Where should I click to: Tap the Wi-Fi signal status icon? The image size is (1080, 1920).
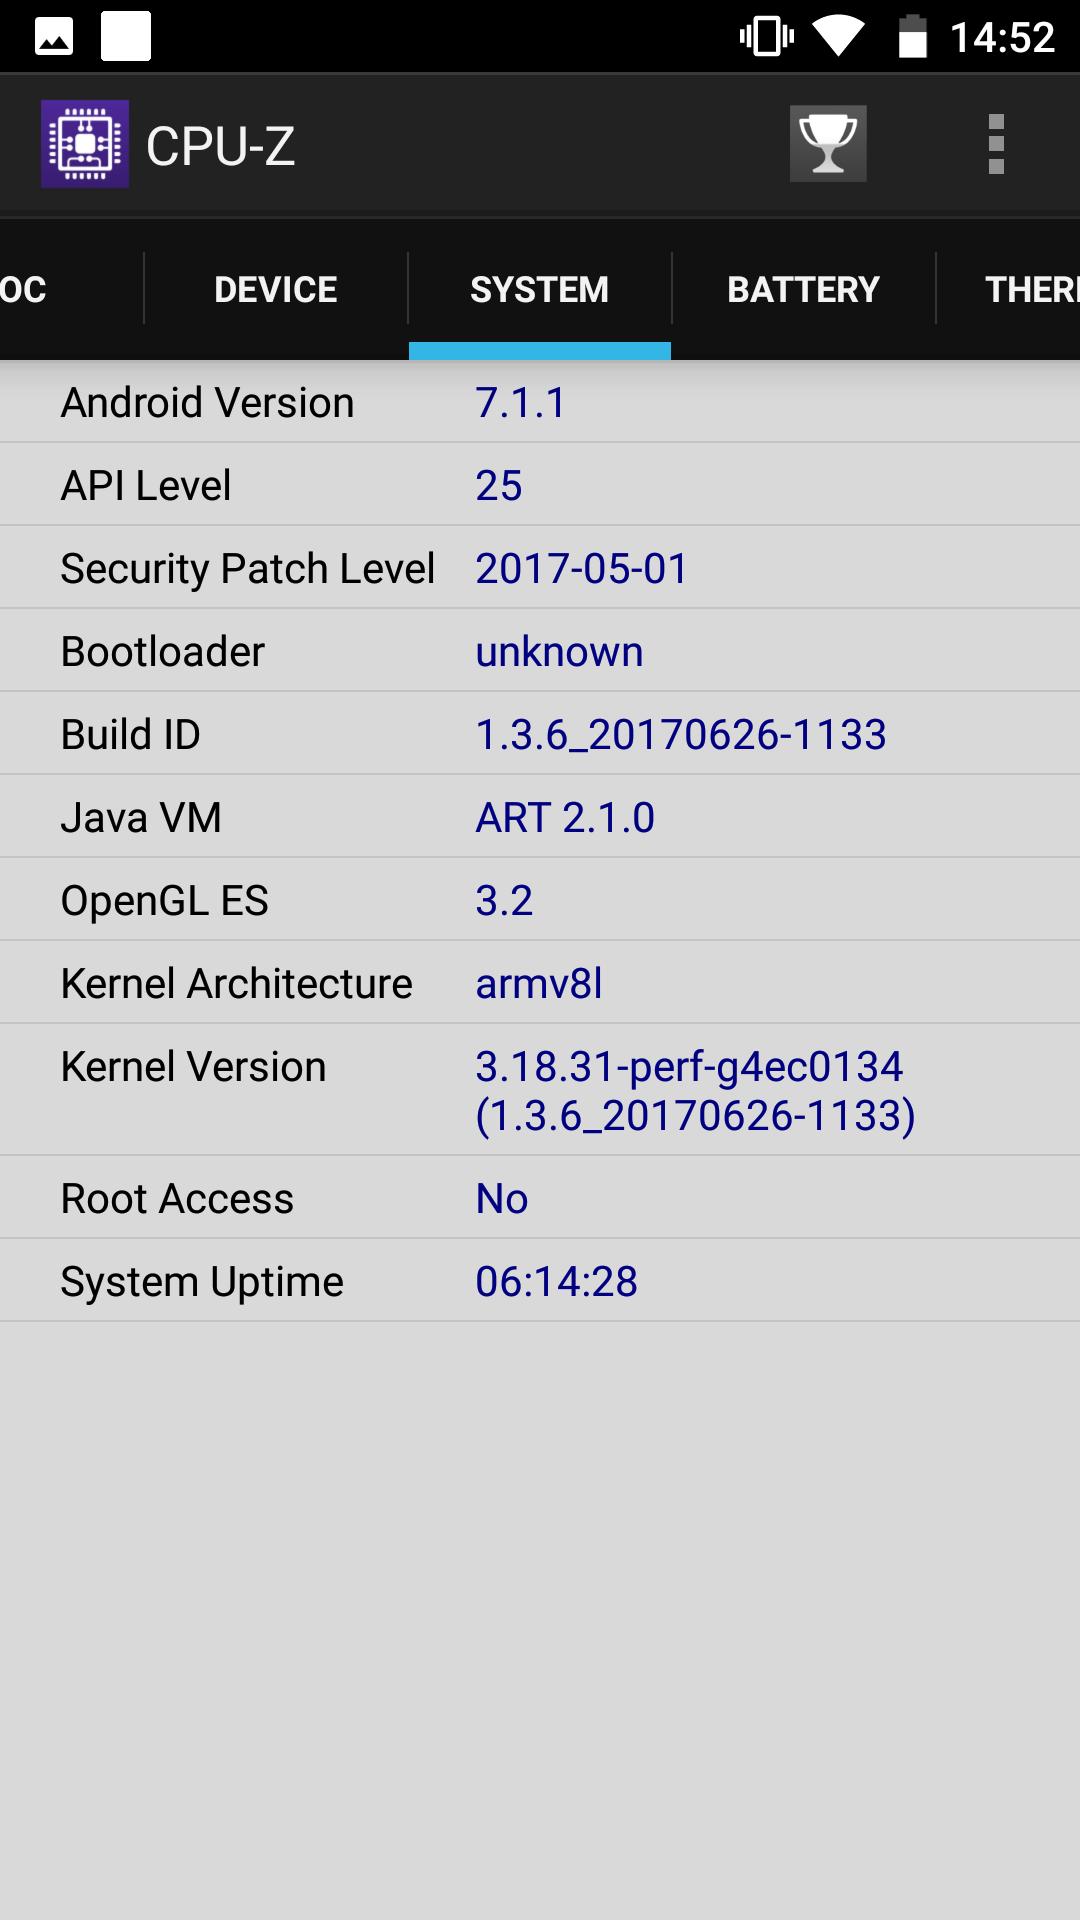tap(838, 37)
